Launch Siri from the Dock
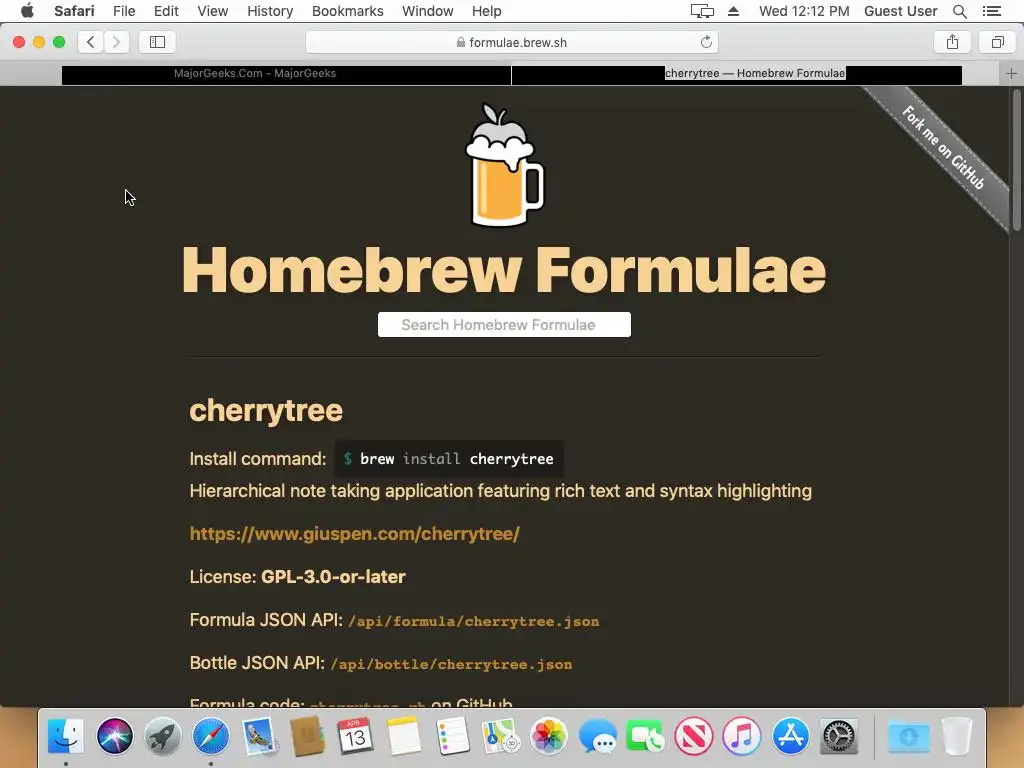 tap(114, 736)
